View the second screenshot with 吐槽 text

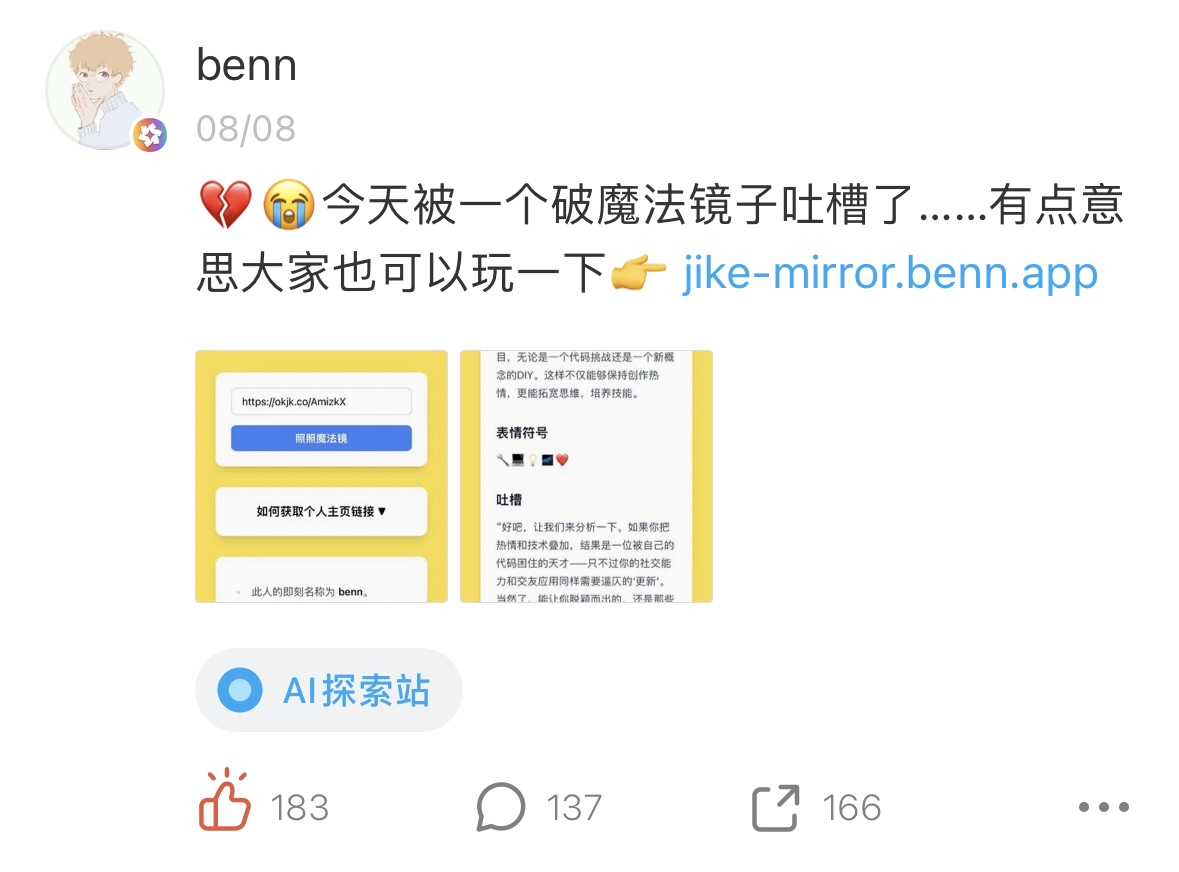pos(586,476)
